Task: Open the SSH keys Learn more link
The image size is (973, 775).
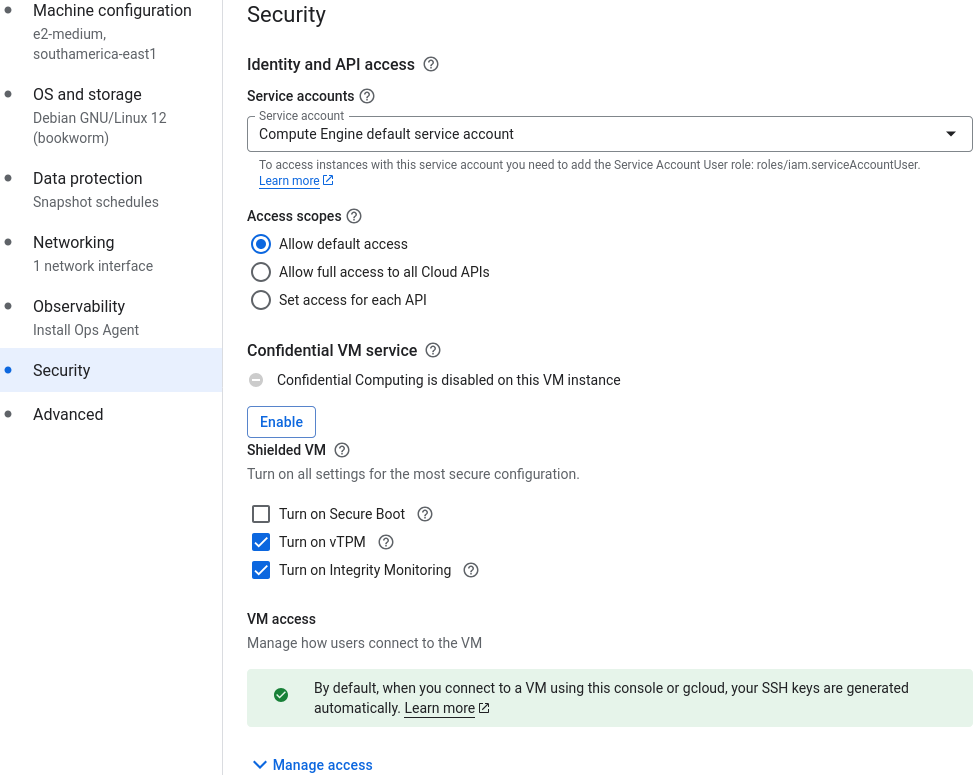Action: coord(440,708)
